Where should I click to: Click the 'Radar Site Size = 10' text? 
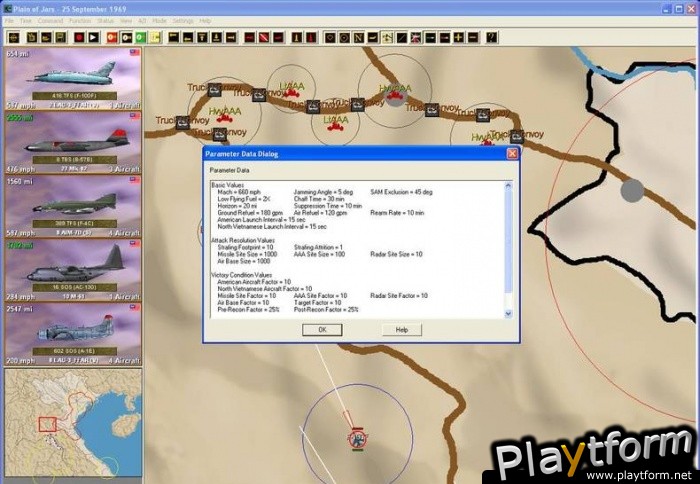(396, 254)
